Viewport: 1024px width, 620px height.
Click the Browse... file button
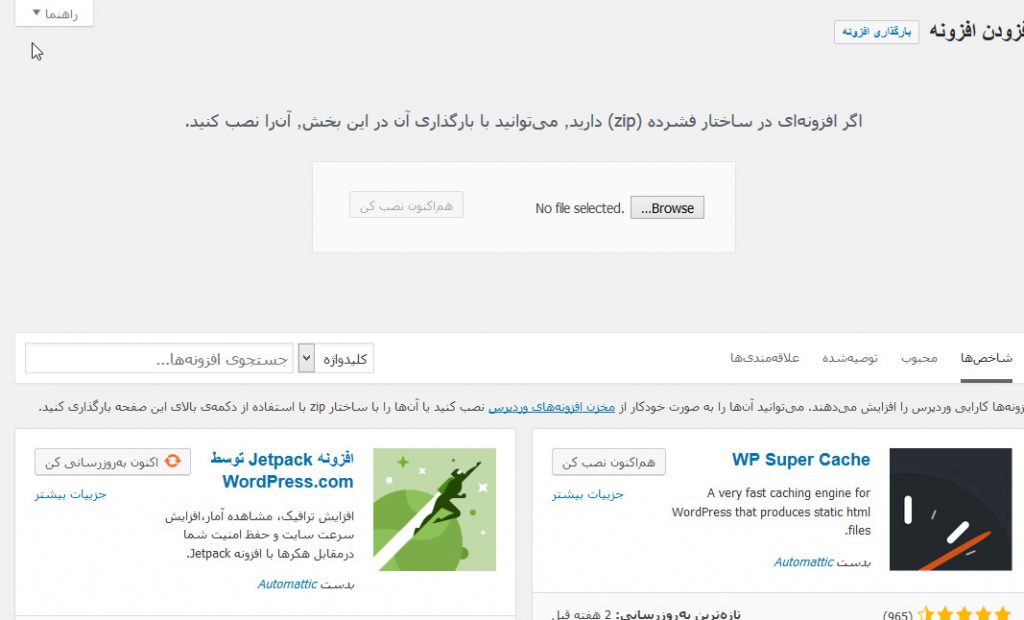pos(667,208)
